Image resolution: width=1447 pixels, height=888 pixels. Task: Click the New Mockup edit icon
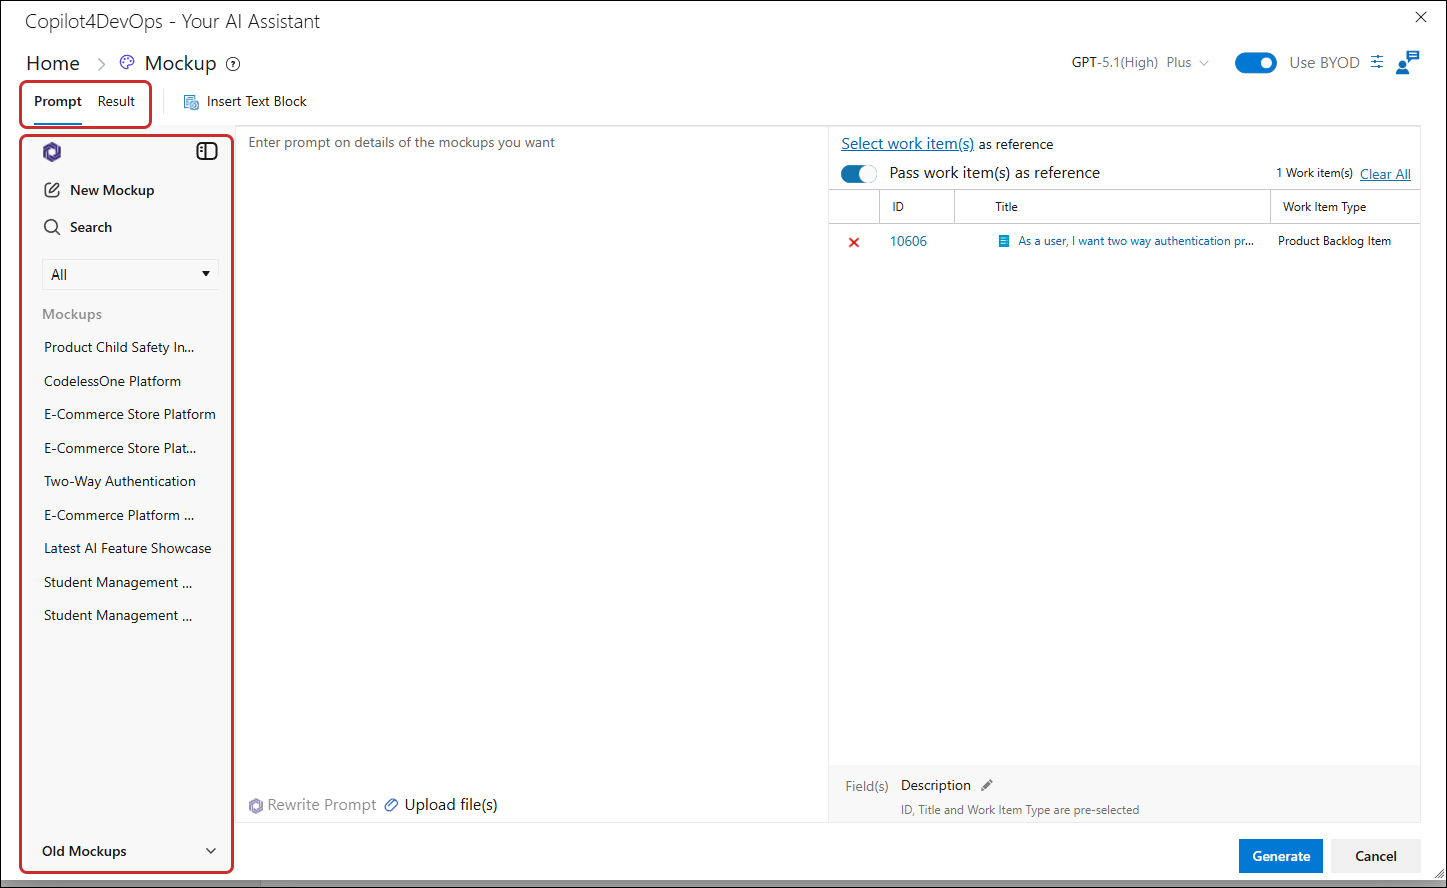tap(52, 190)
